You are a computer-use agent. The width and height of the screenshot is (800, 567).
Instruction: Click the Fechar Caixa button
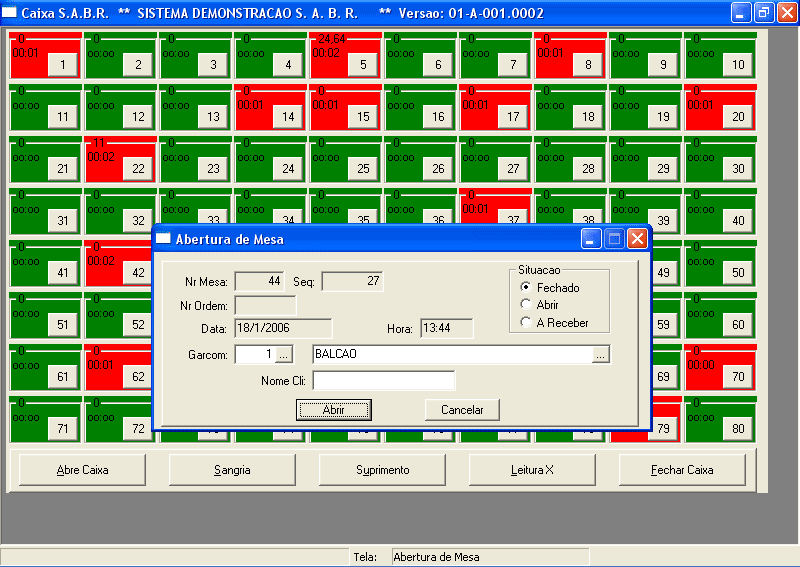coord(682,470)
